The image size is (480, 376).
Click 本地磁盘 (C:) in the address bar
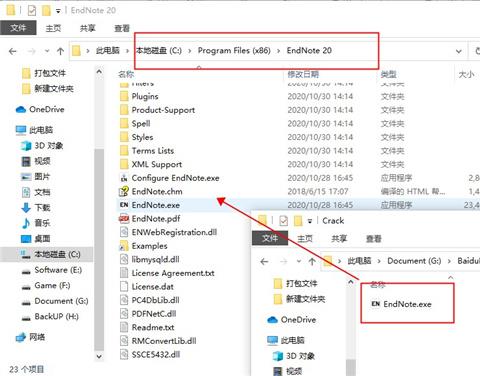pyautogui.click(x=159, y=51)
